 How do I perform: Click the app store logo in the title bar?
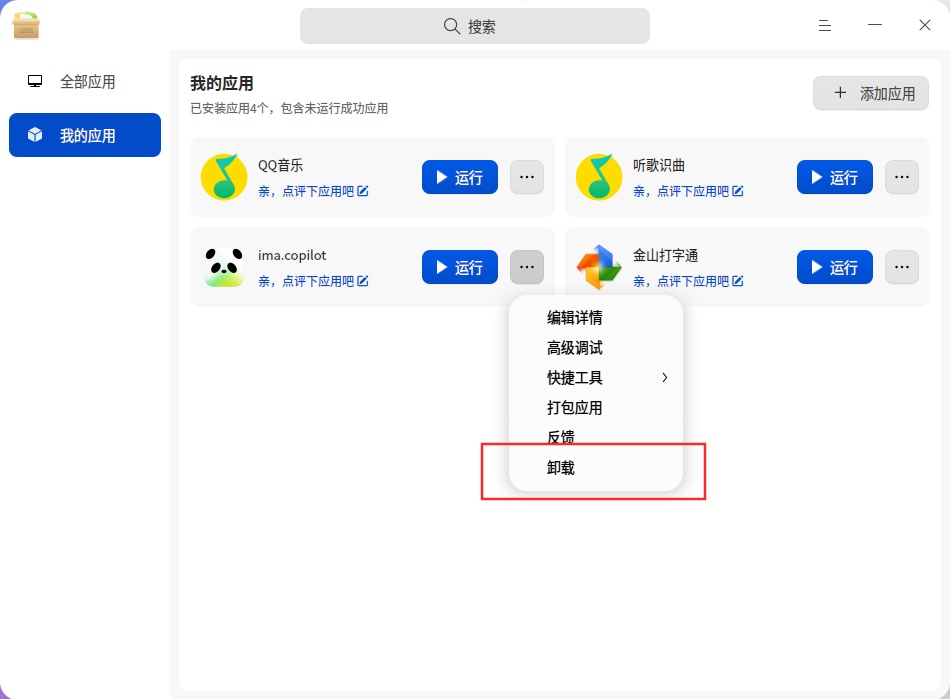click(x=26, y=26)
